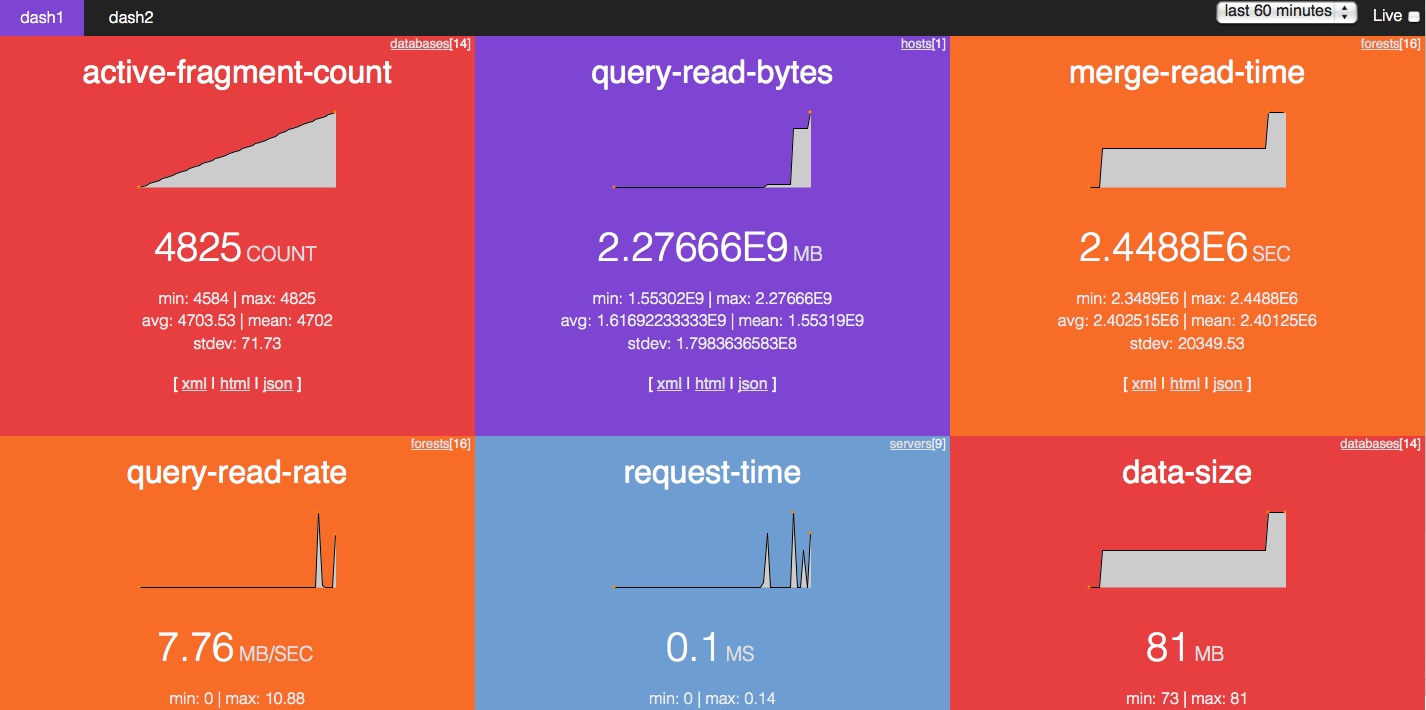
Task: Click the 2.4488E6 SEC value
Action: (x=1185, y=247)
